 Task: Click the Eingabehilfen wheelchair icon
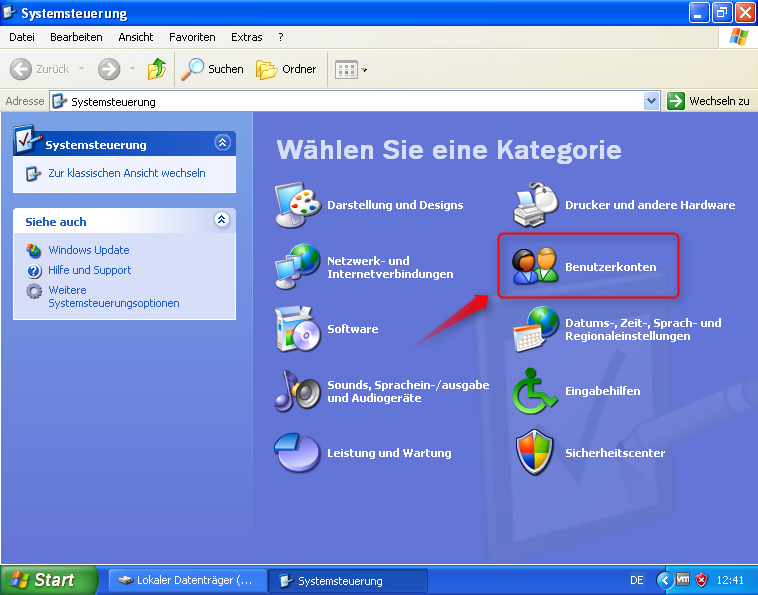[535, 391]
